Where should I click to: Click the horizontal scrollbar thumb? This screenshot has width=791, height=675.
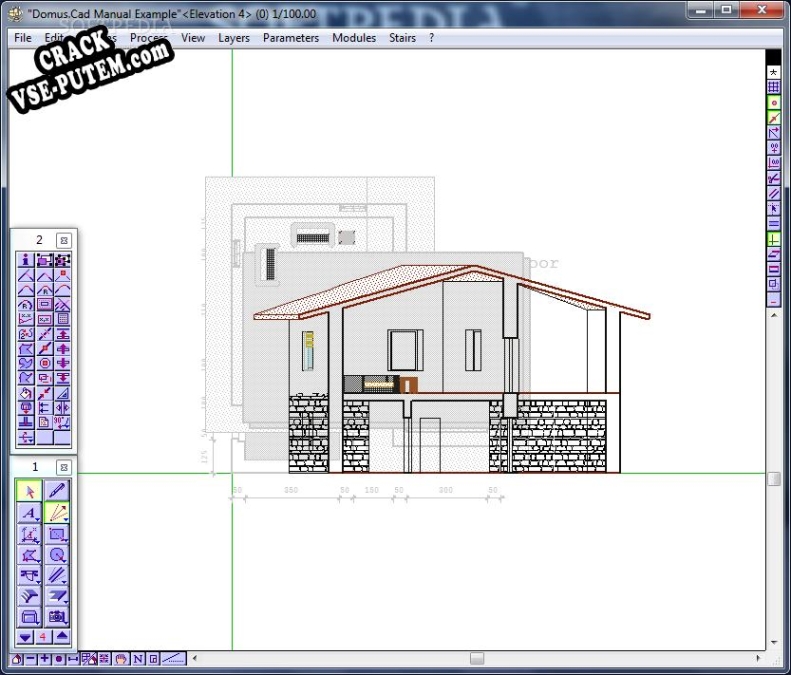477,659
